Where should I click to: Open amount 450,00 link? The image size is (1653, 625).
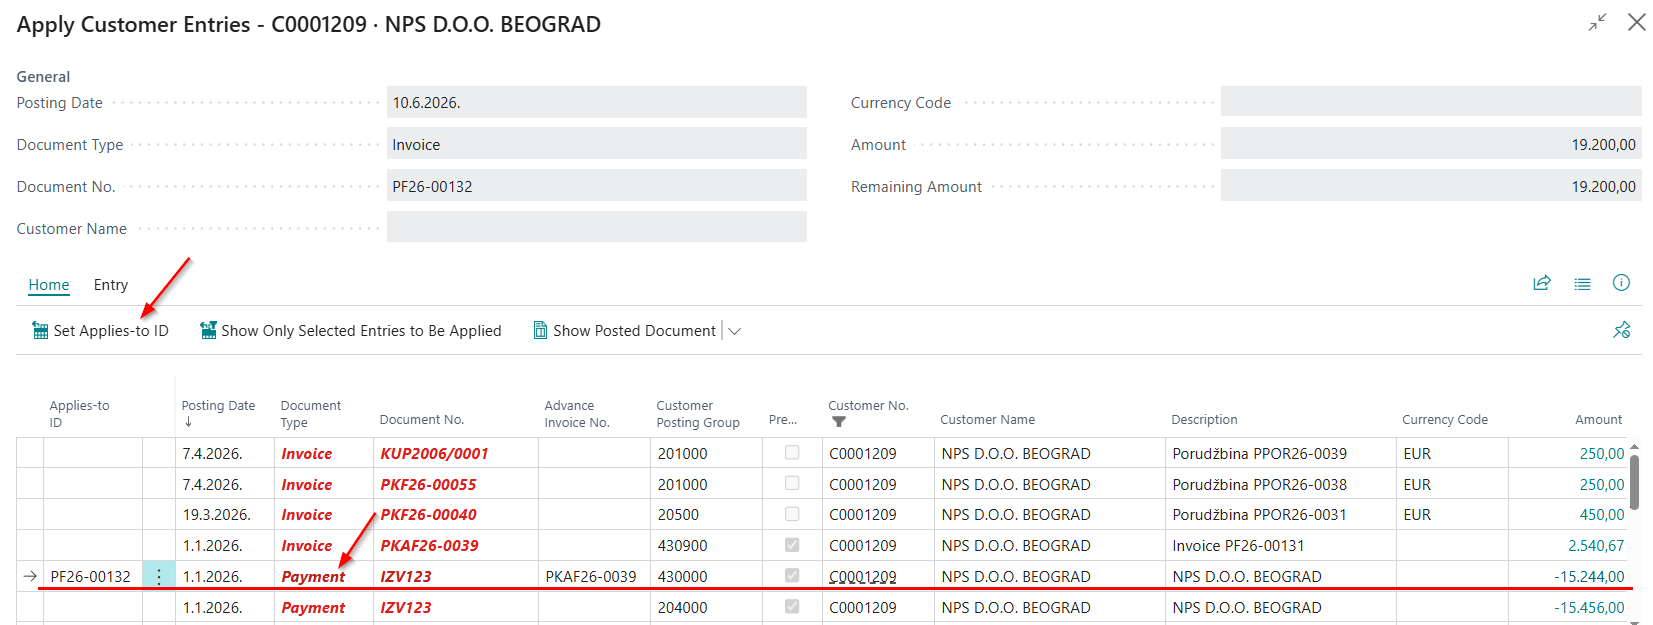pos(1602,514)
